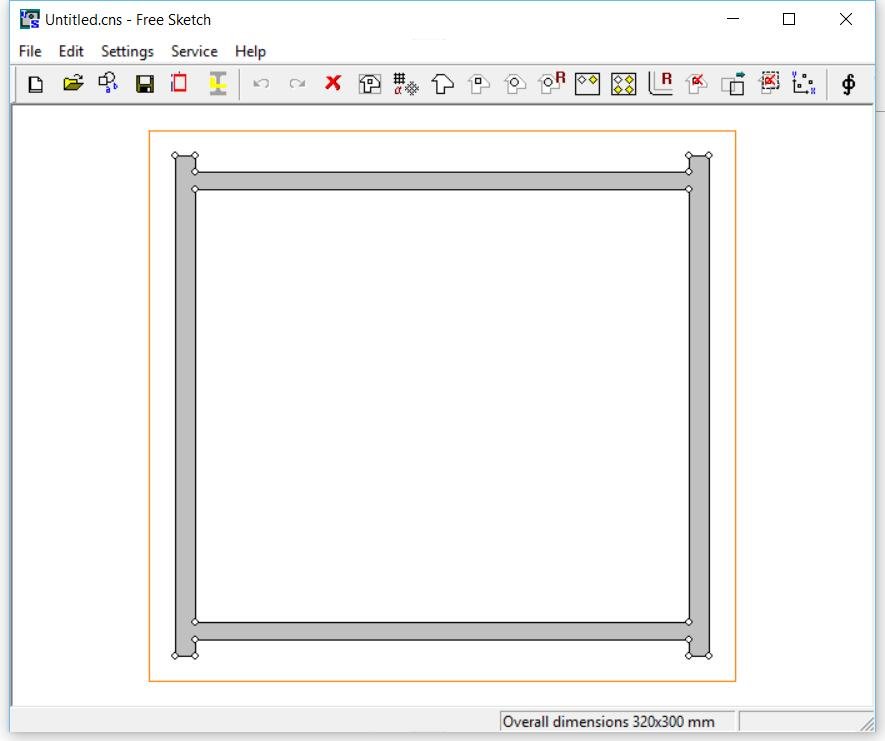Click the grid settings icon with alpha
The height and width of the screenshot is (741, 885).
pos(406,84)
